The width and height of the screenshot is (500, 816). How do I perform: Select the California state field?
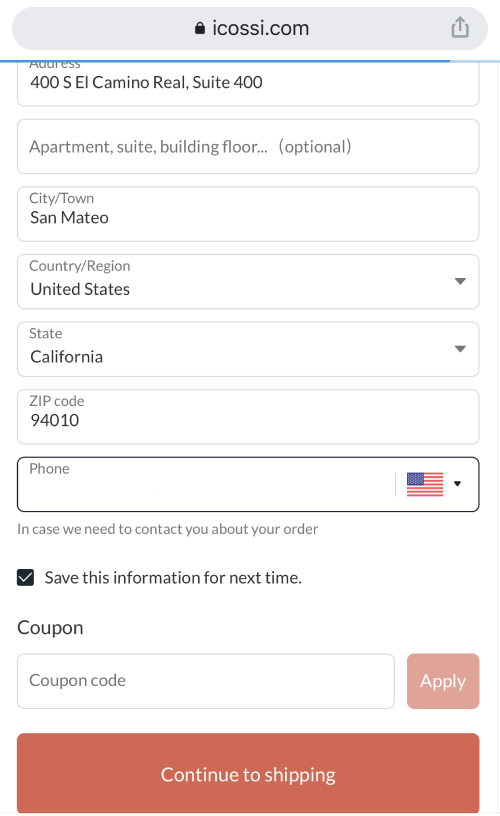tap(248, 349)
